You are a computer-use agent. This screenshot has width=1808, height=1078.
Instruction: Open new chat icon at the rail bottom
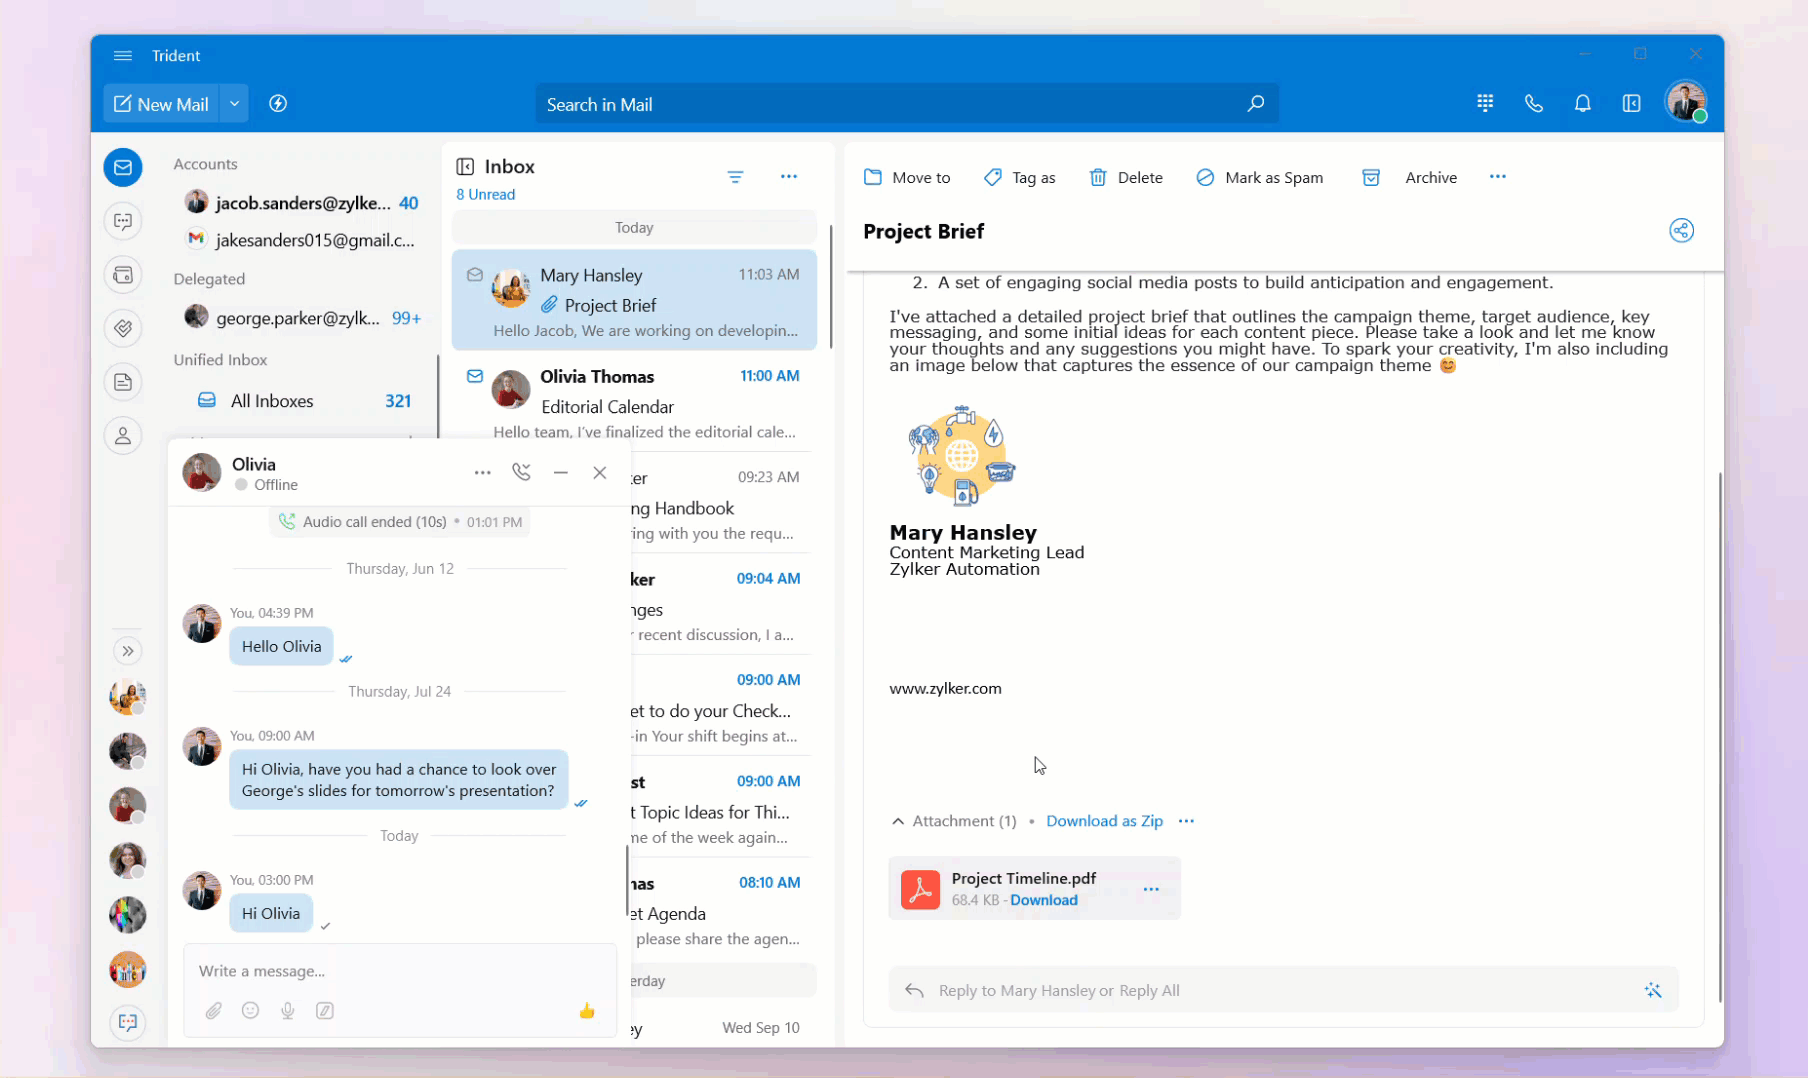click(127, 1022)
